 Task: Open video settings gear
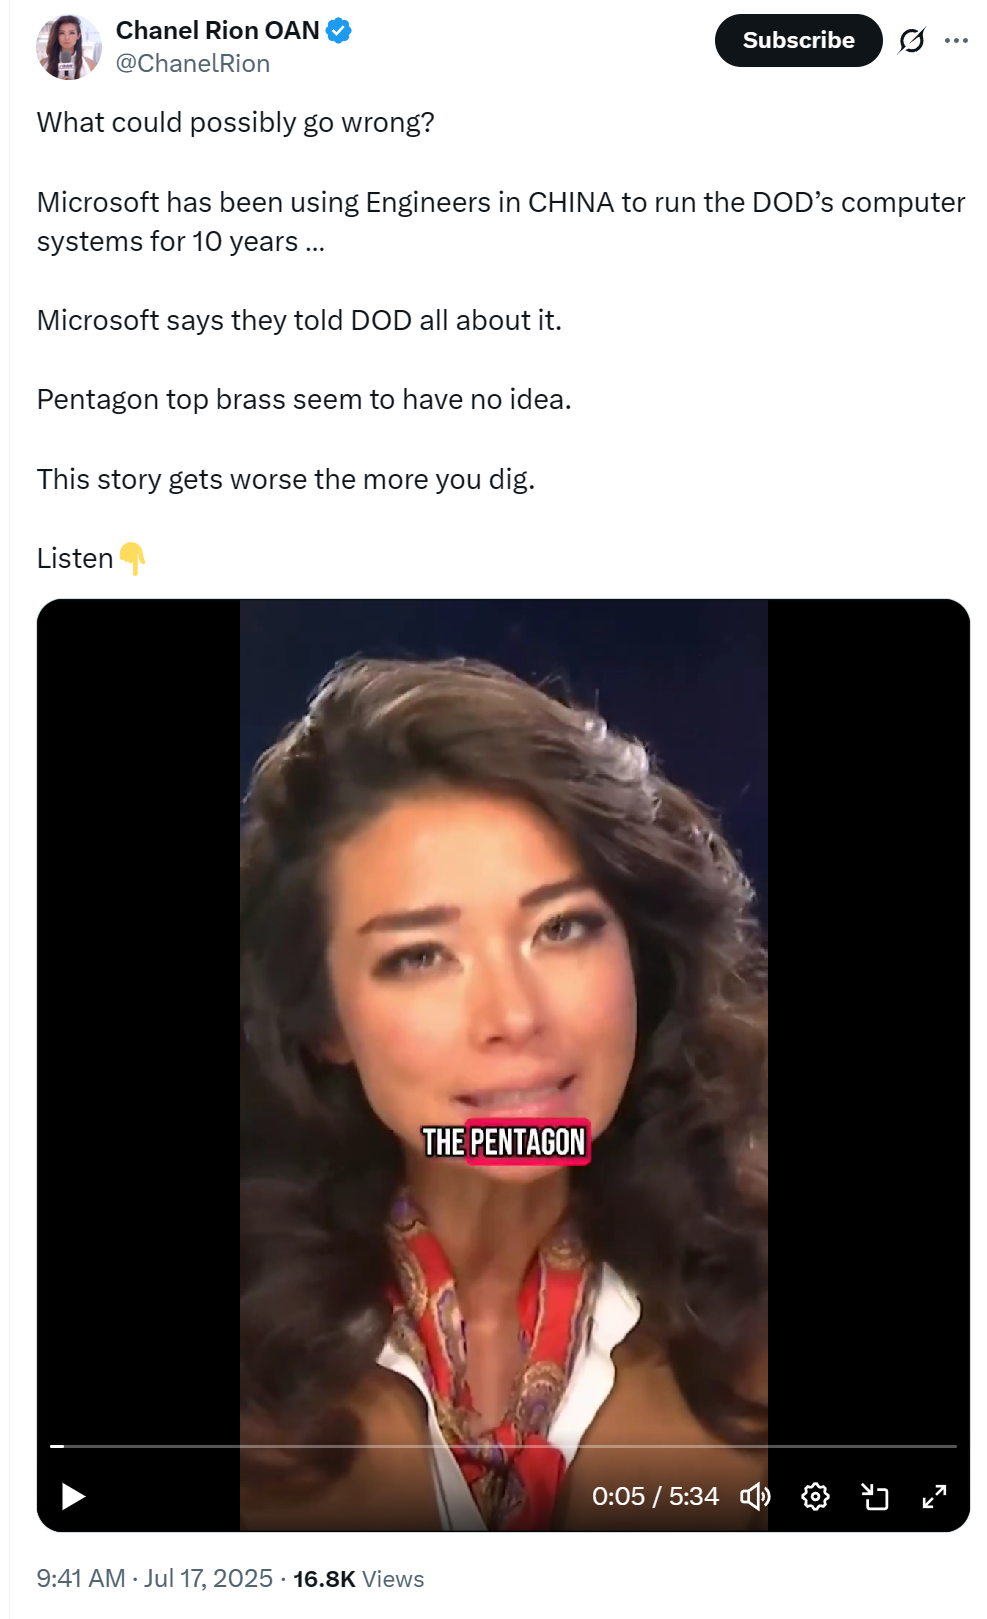click(815, 1496)
